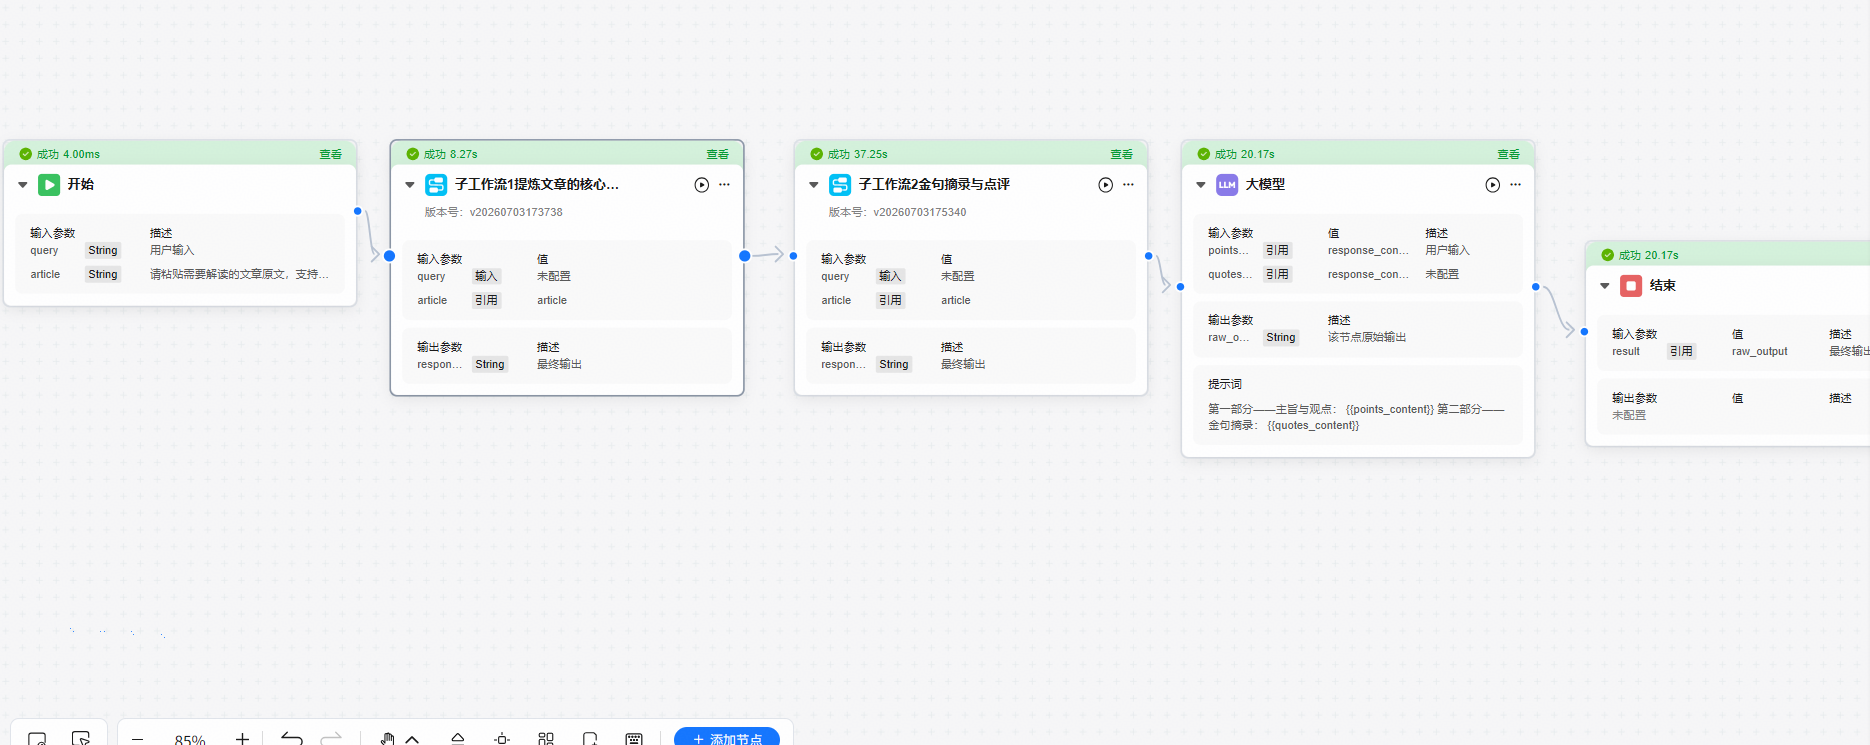The height and width of the screenshot is (745, 1870).
Task: Run the 子工作流1 node with its play button
Action: [702, 185]
